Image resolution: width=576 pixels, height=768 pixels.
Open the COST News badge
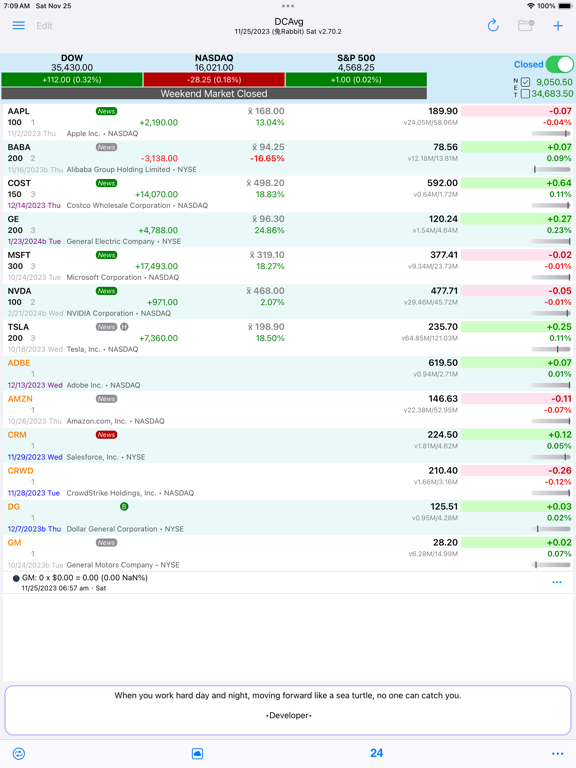tap(106, 183)
